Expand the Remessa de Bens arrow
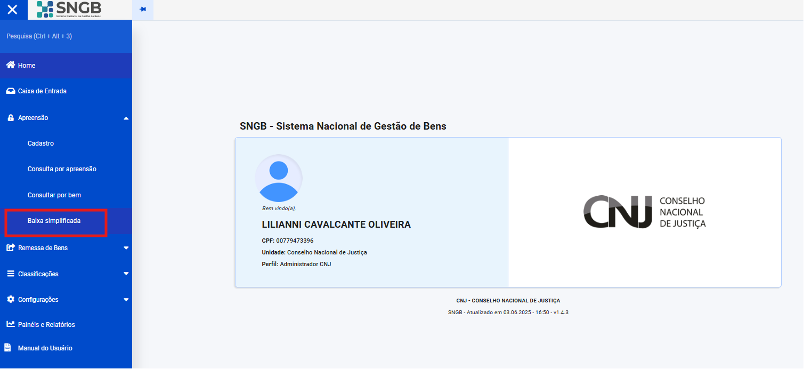 pyautogui.click(x=126, y=247)
